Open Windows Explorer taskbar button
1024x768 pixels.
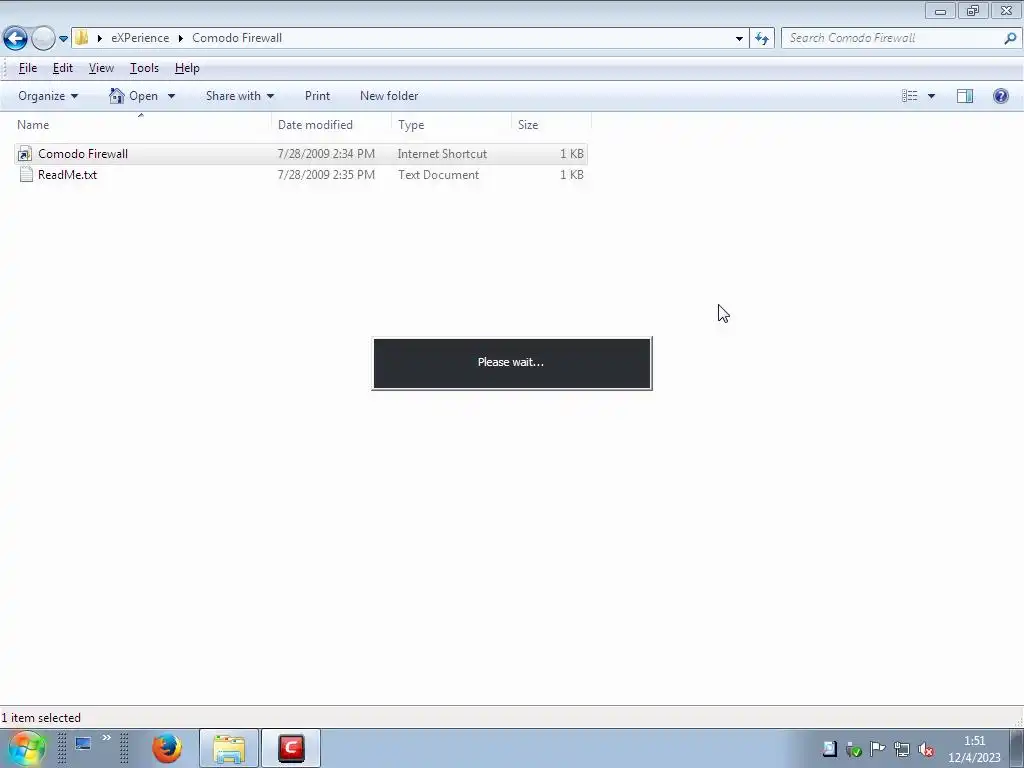point(229,748)
